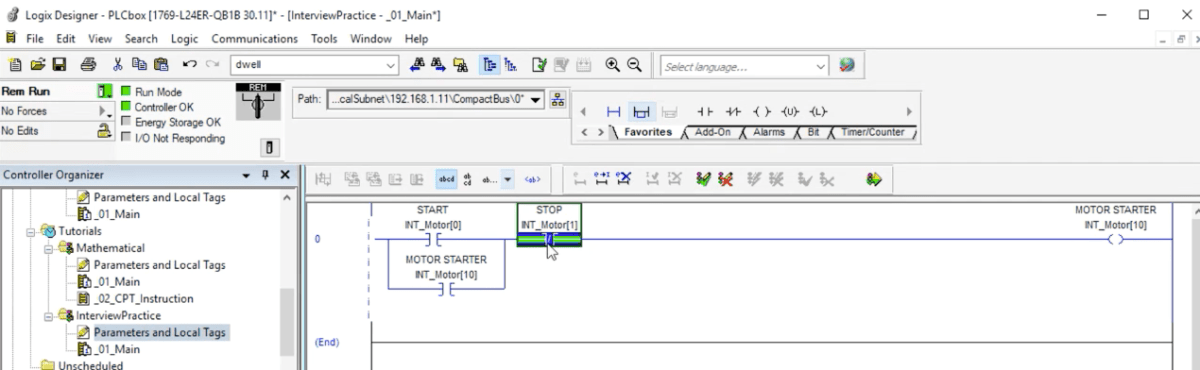The image size is (1200, 370).
Task: Switch to the Add-On instruction tab
Action: click(712, 132)
